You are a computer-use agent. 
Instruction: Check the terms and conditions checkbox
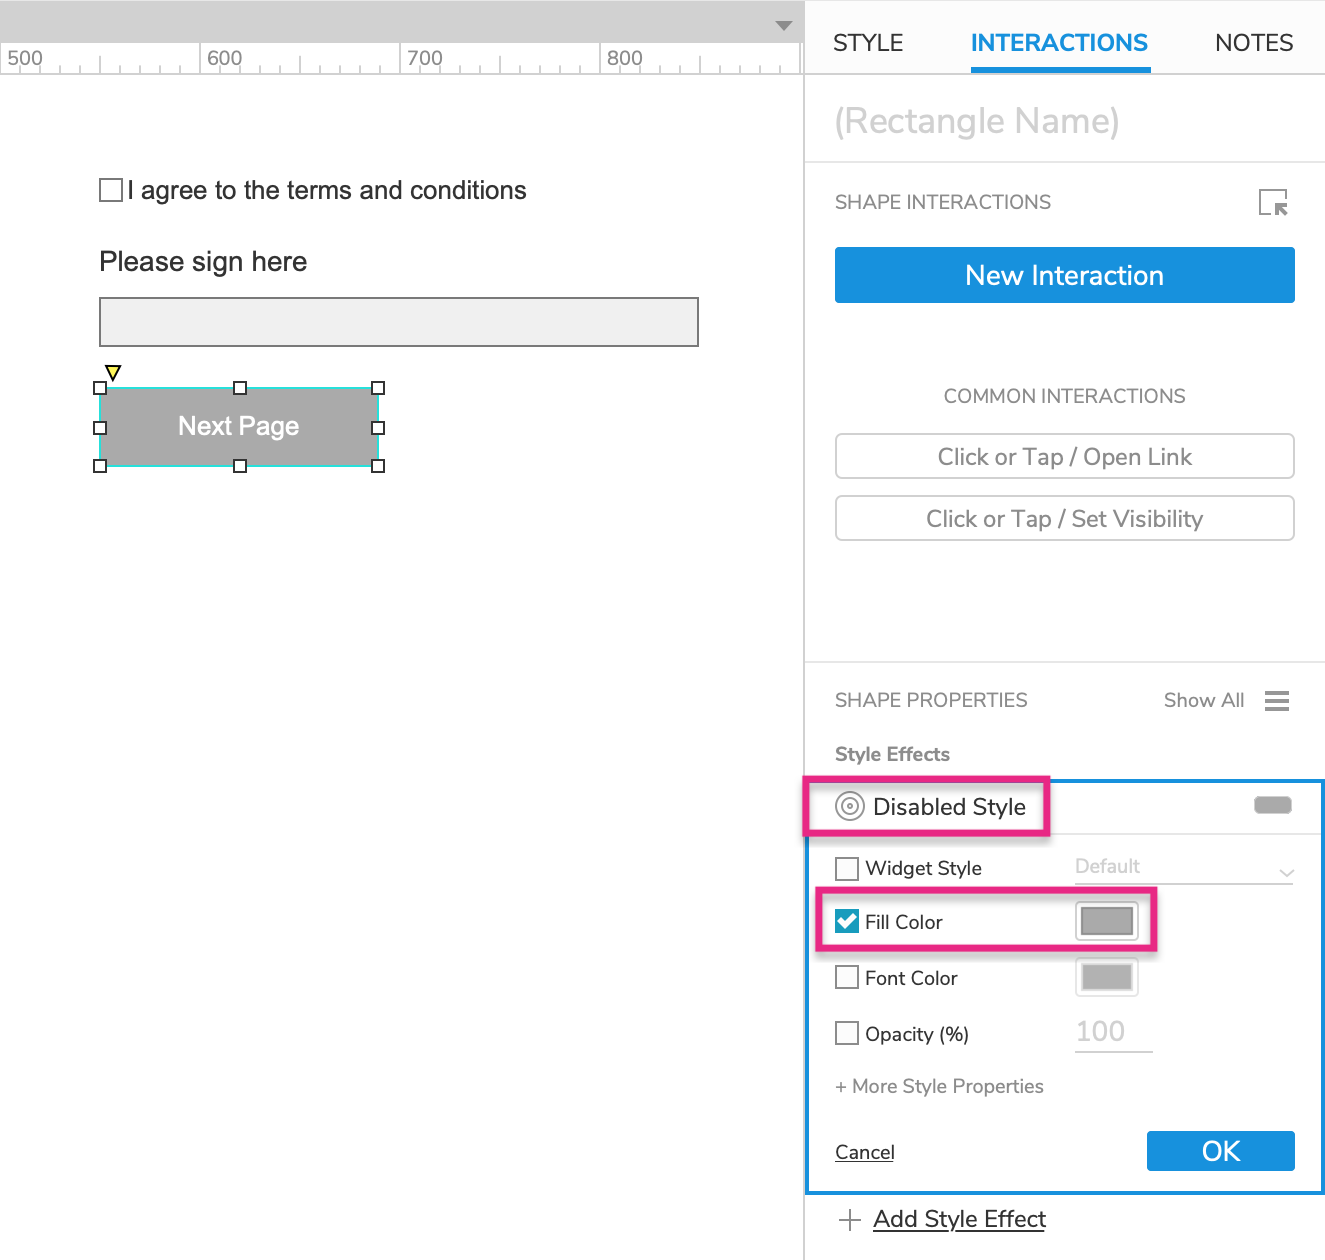(x=111, y=190)
